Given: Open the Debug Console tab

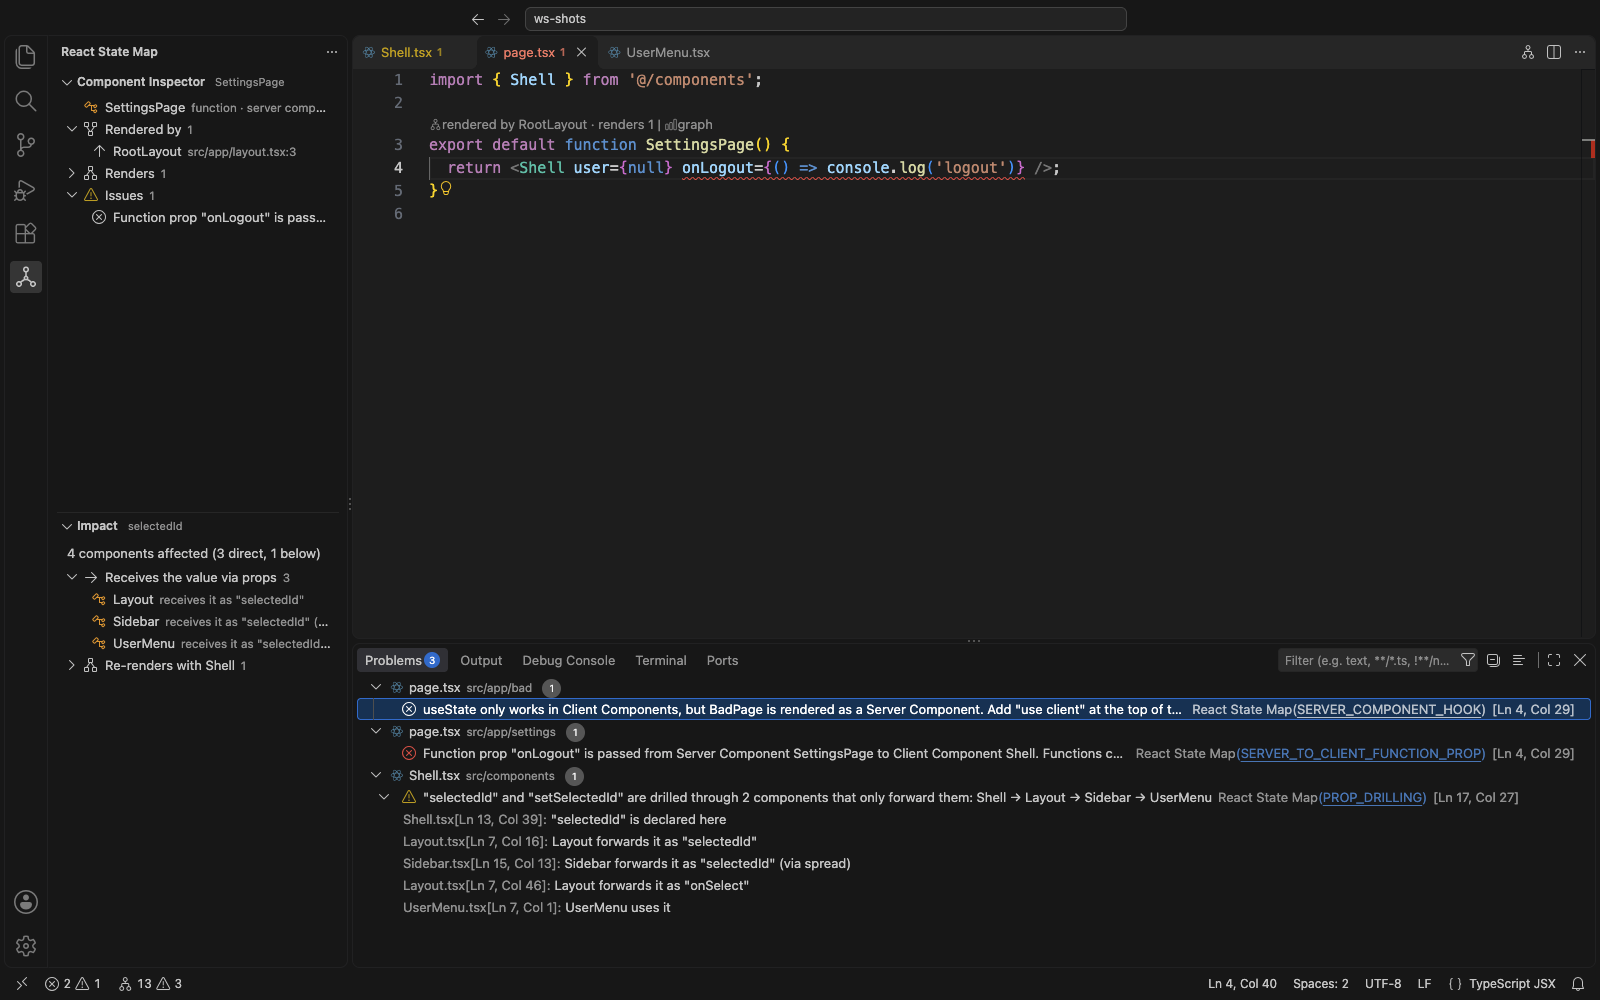Looking at the screenshot, I should [569, 660].
